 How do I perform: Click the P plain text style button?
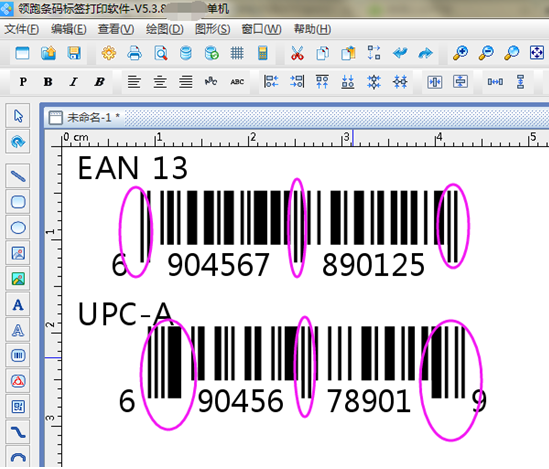(x=23, y=82)
